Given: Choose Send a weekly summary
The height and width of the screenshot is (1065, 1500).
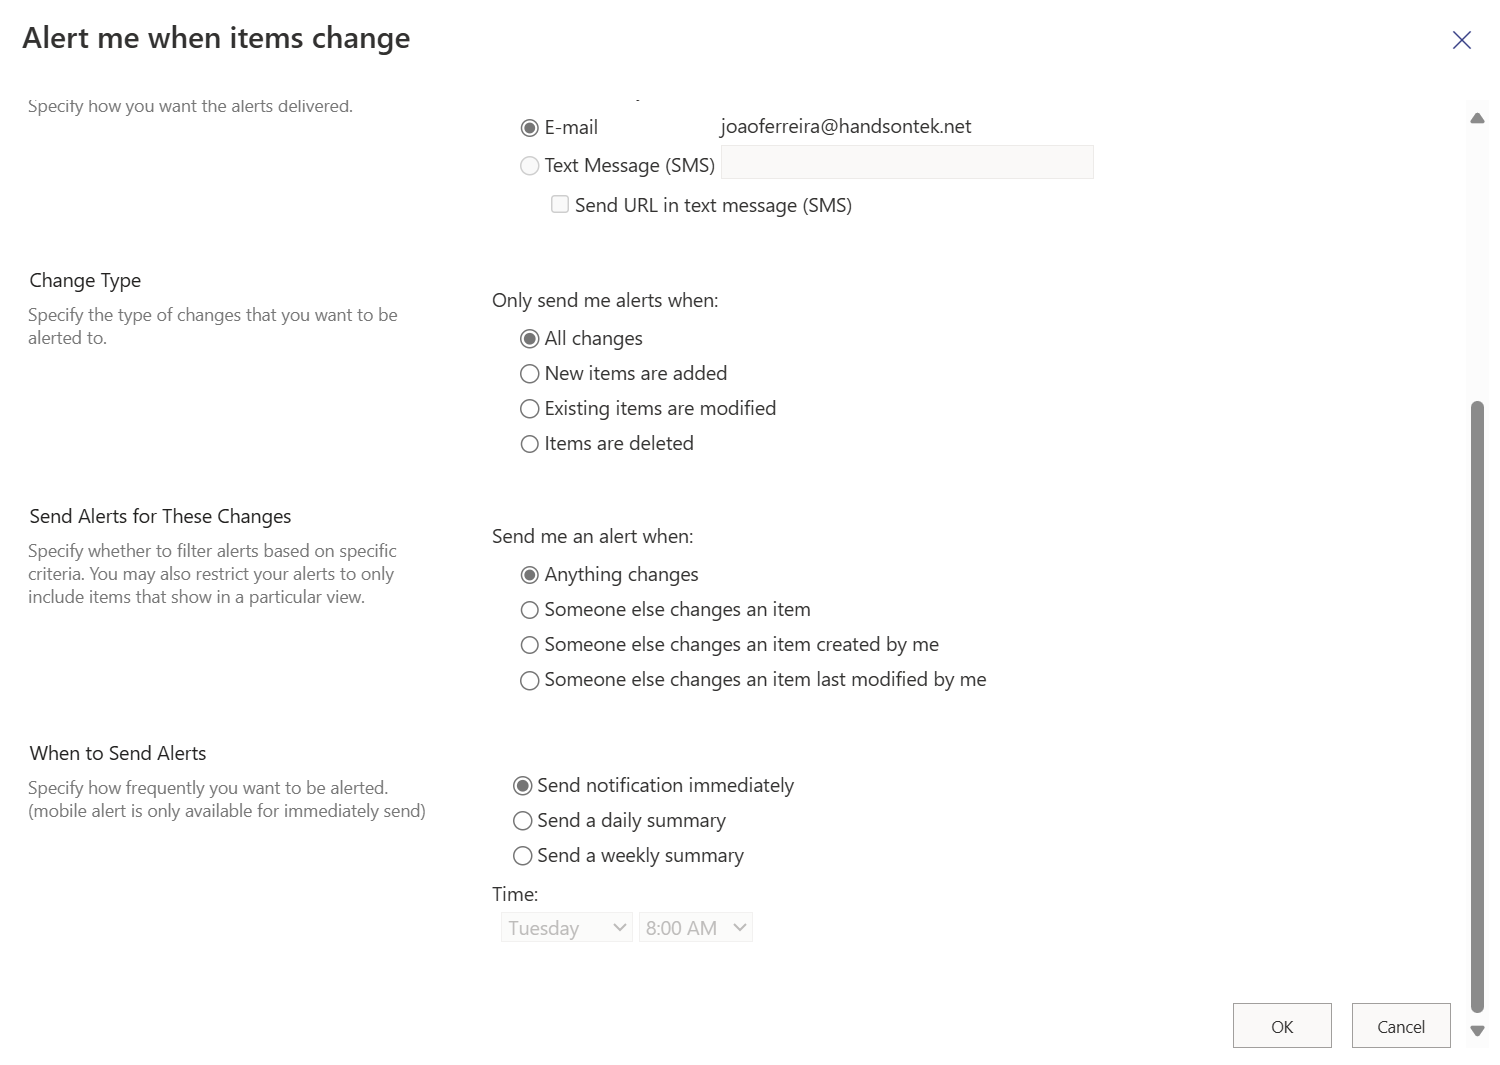Looking at the screenshot, I should (522, 856).
